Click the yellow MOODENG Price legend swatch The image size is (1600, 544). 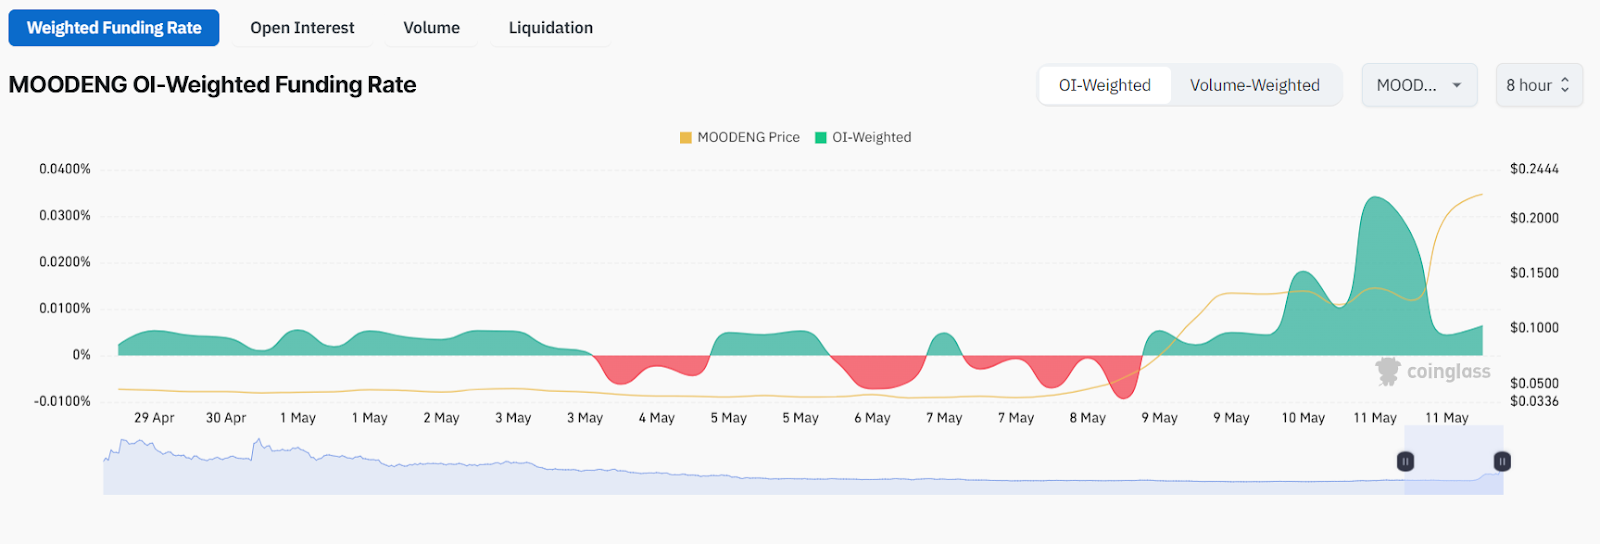686,138
